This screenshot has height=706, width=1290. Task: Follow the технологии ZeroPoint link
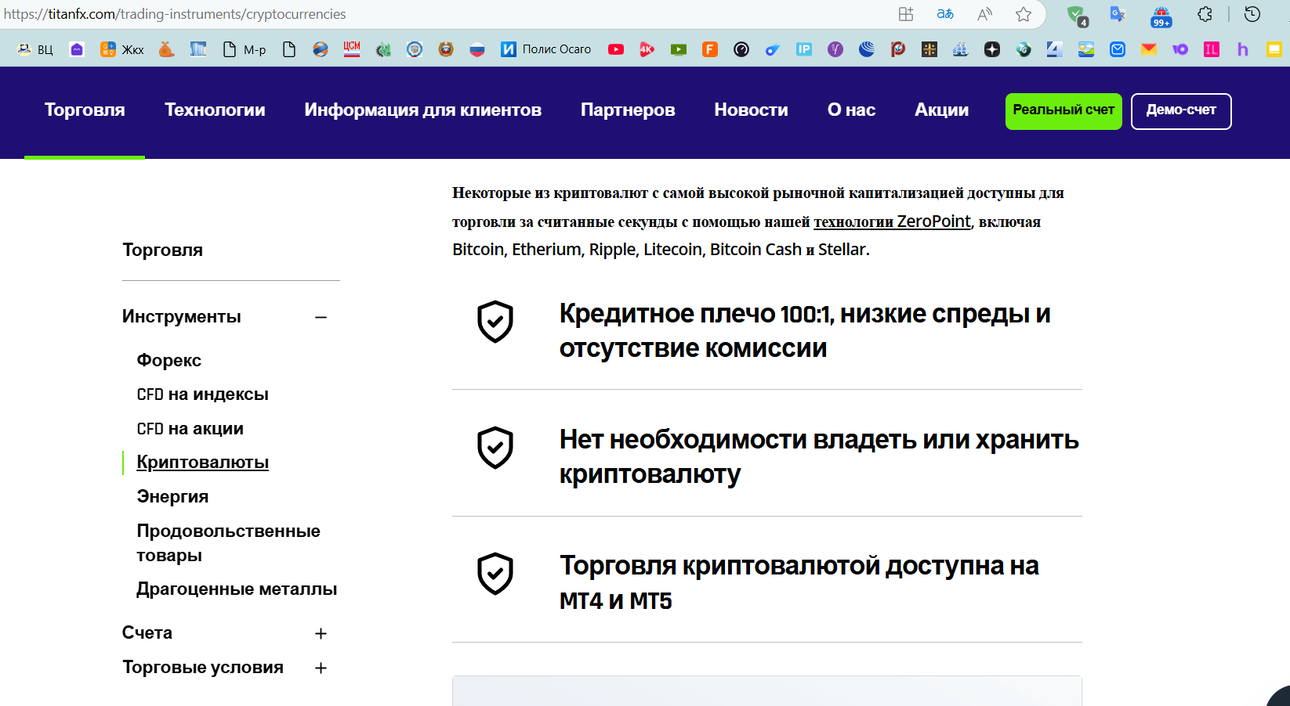click(x=892, y=222)
